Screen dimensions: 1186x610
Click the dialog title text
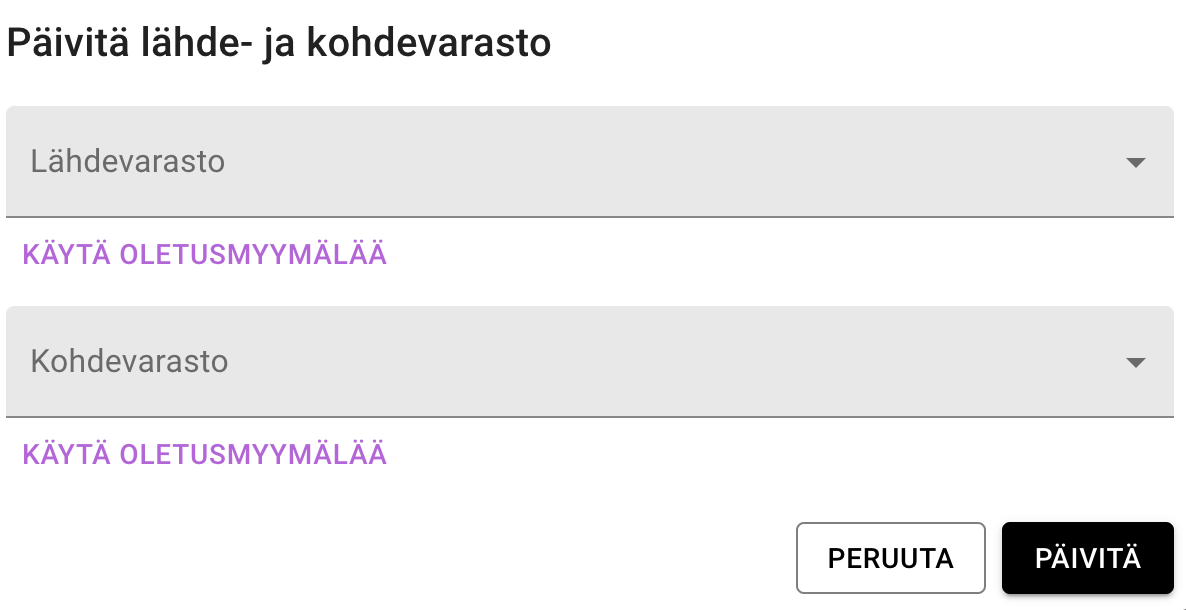tap(279, 43)
